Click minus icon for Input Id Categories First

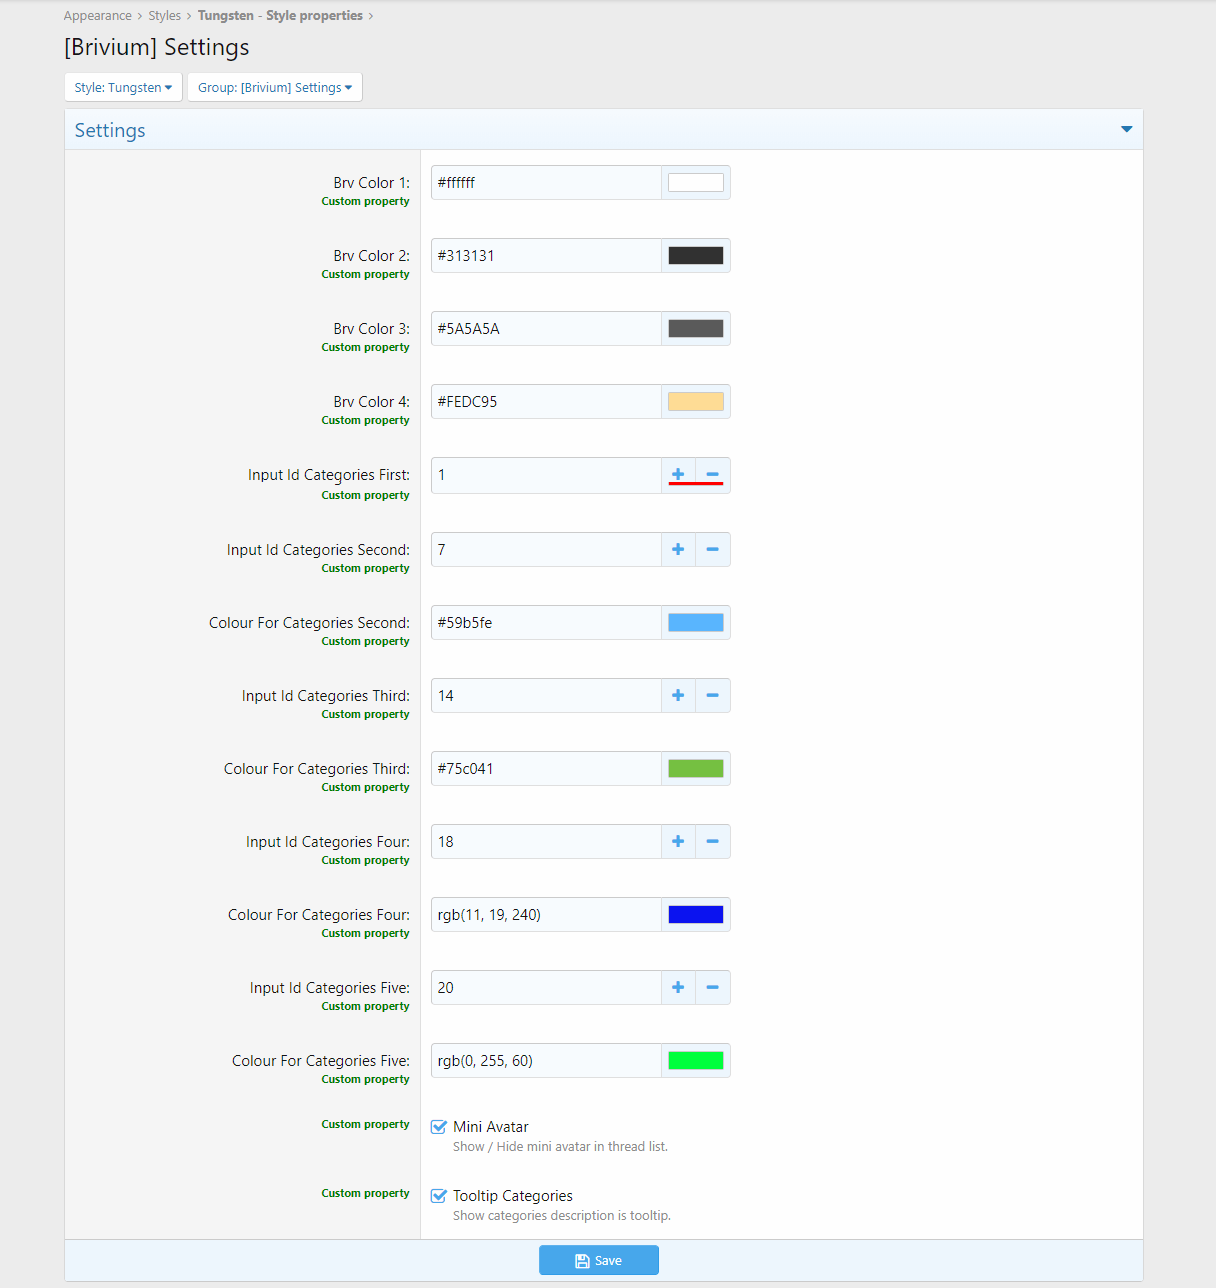coord(713,474)
